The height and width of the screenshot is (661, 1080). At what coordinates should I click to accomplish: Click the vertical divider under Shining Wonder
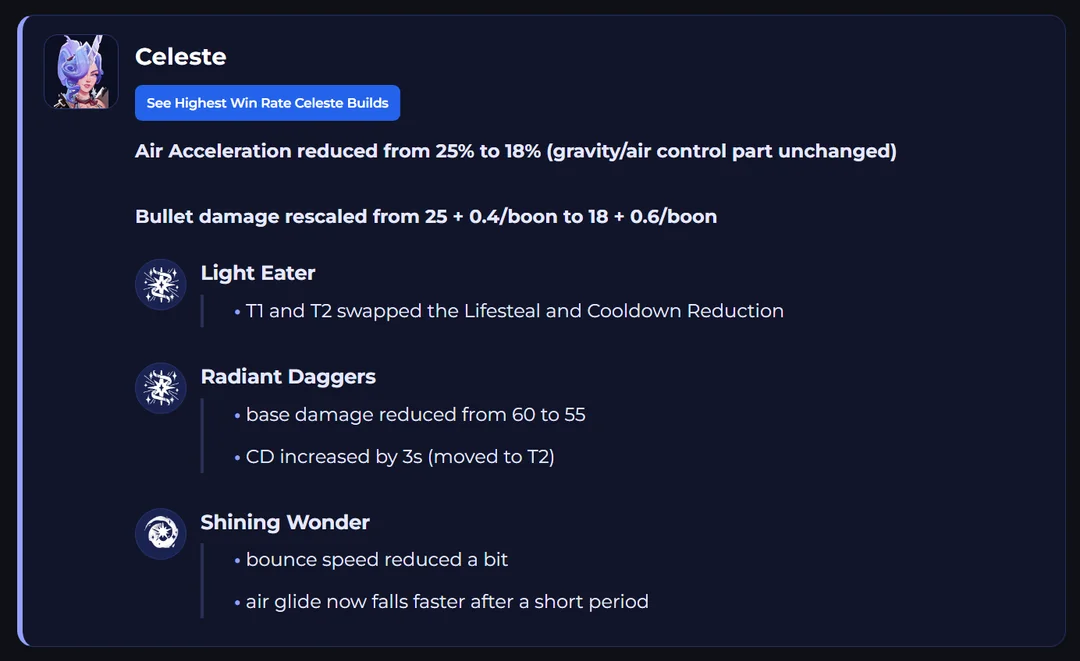click(202, 581)
